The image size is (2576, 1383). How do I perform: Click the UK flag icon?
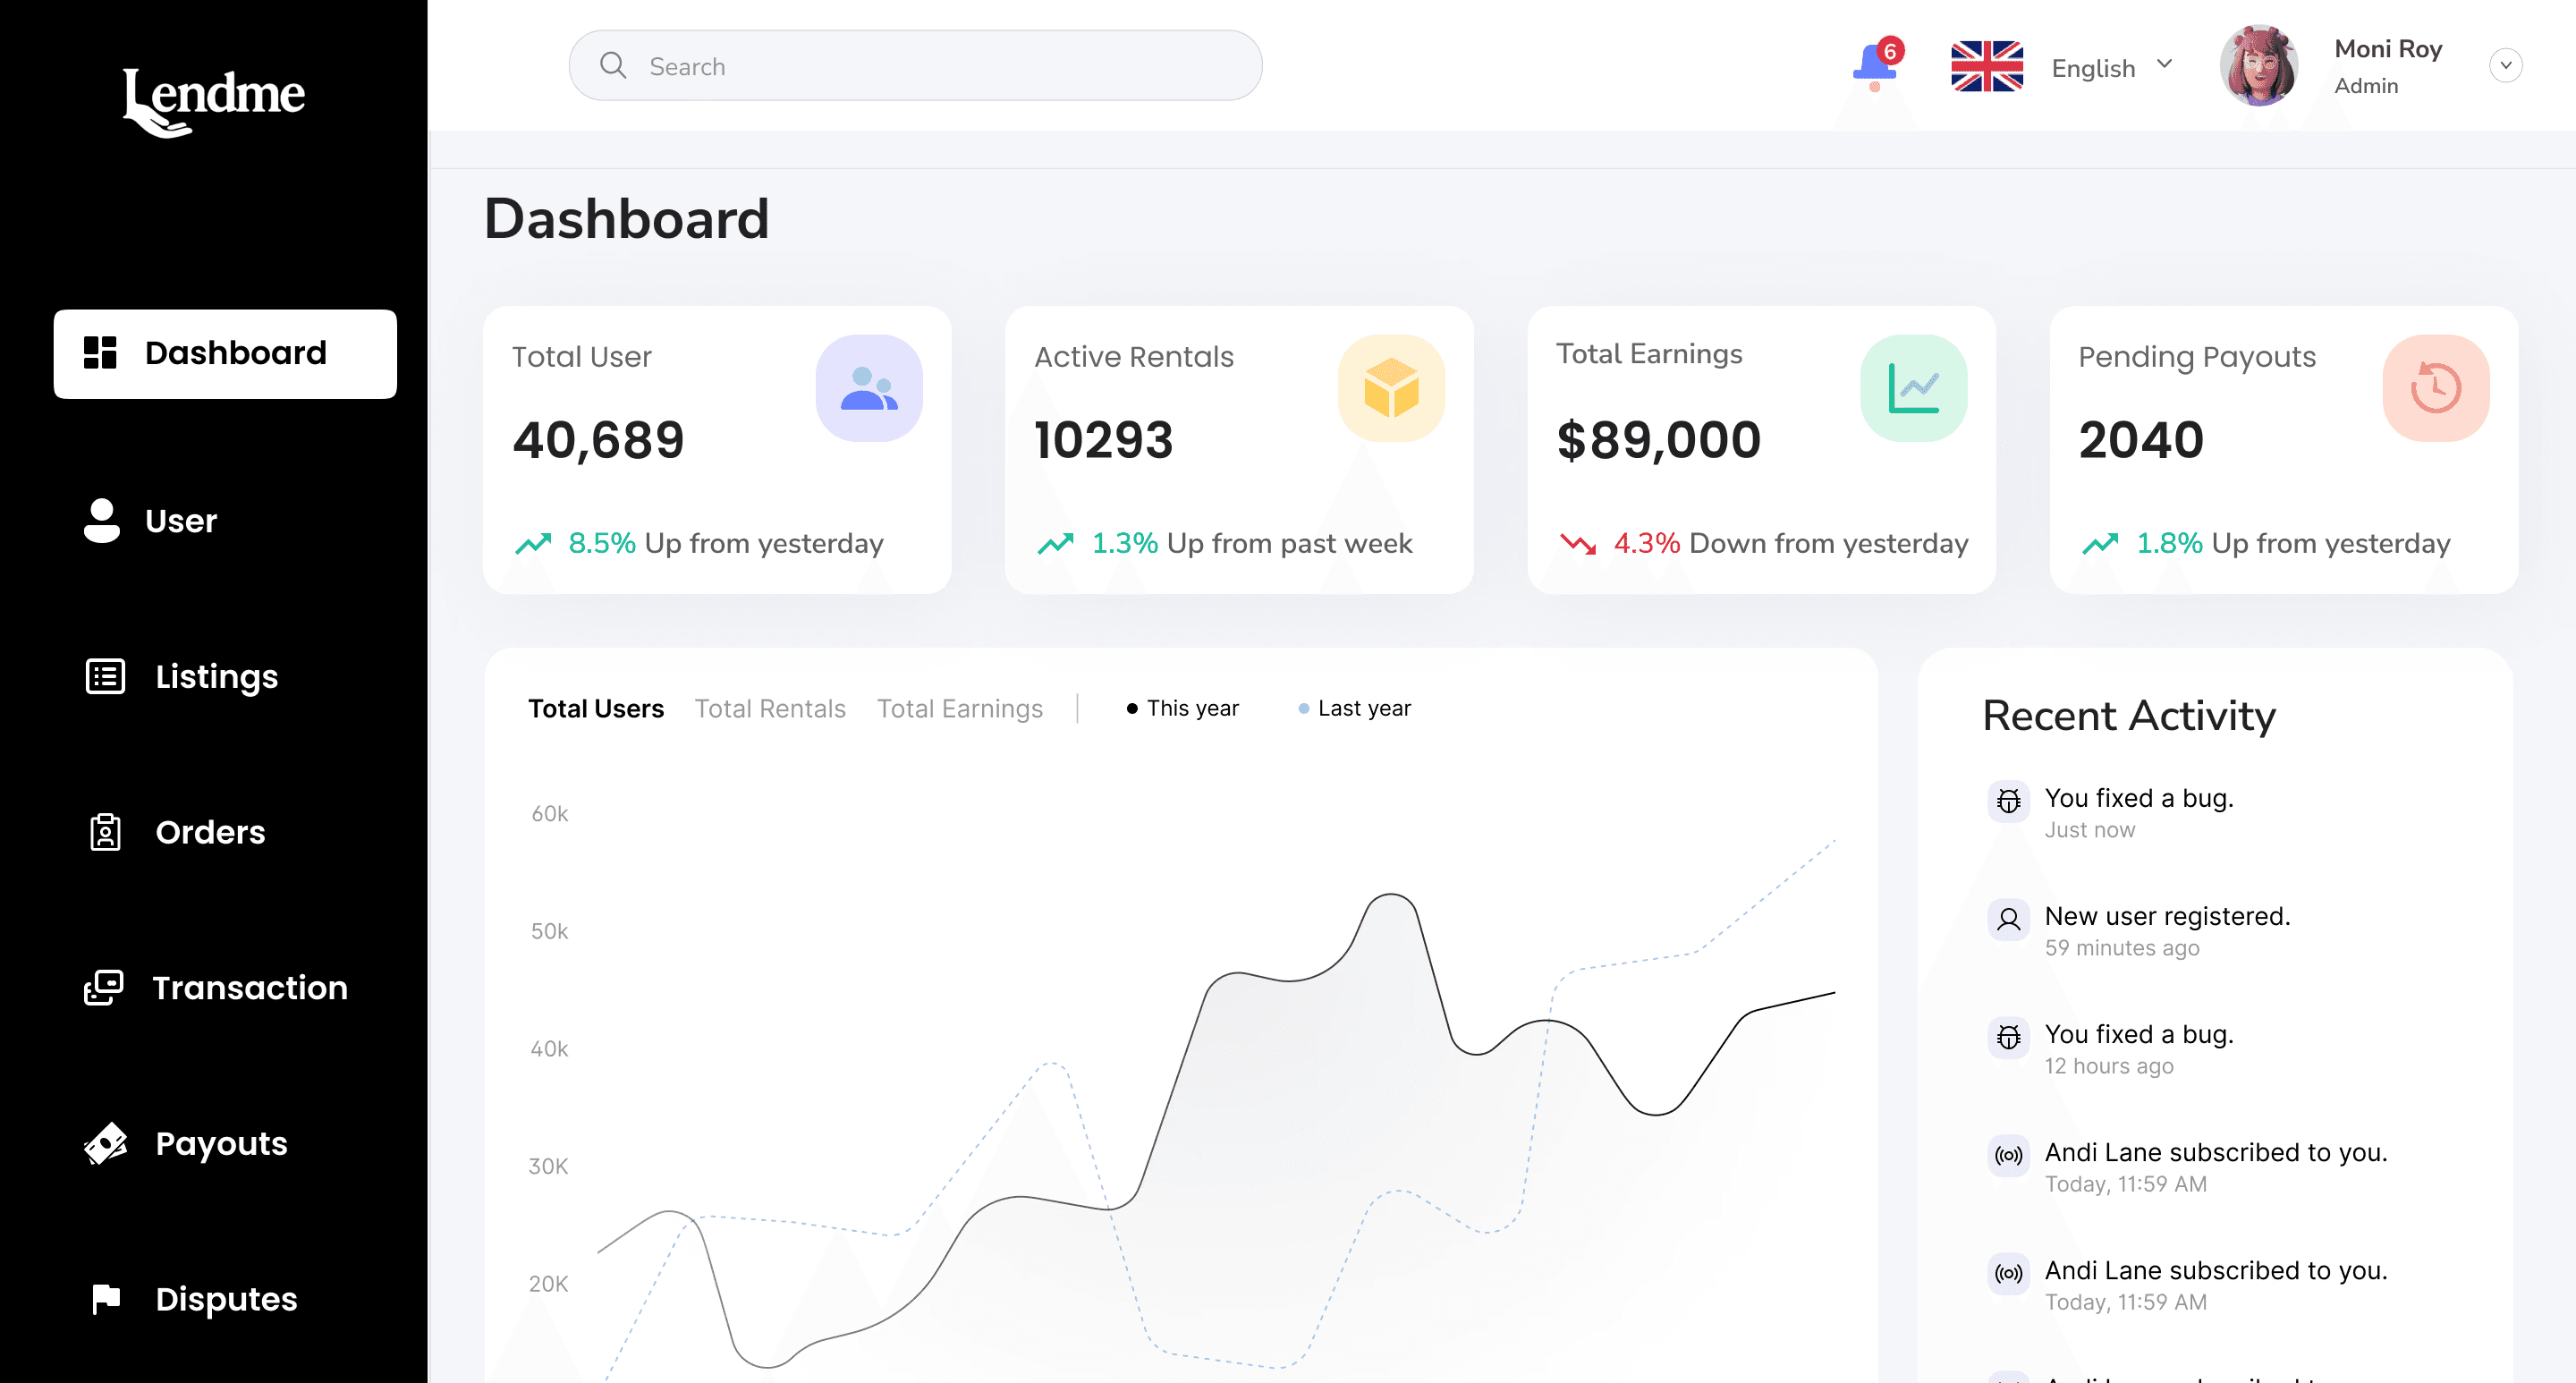click(x=1986, y=66)
